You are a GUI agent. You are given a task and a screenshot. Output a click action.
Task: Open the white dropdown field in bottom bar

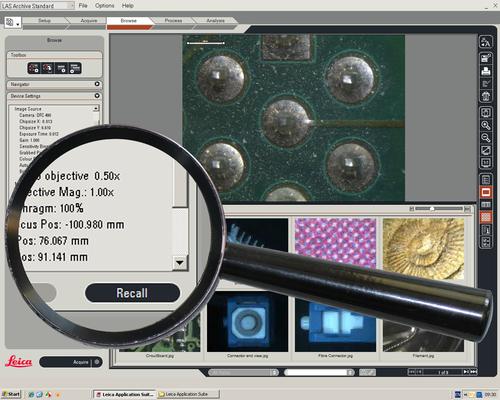point(319,372)
